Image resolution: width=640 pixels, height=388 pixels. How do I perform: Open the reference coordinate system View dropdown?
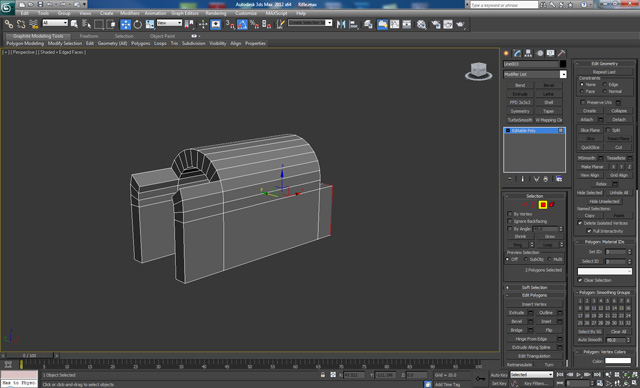169,23
